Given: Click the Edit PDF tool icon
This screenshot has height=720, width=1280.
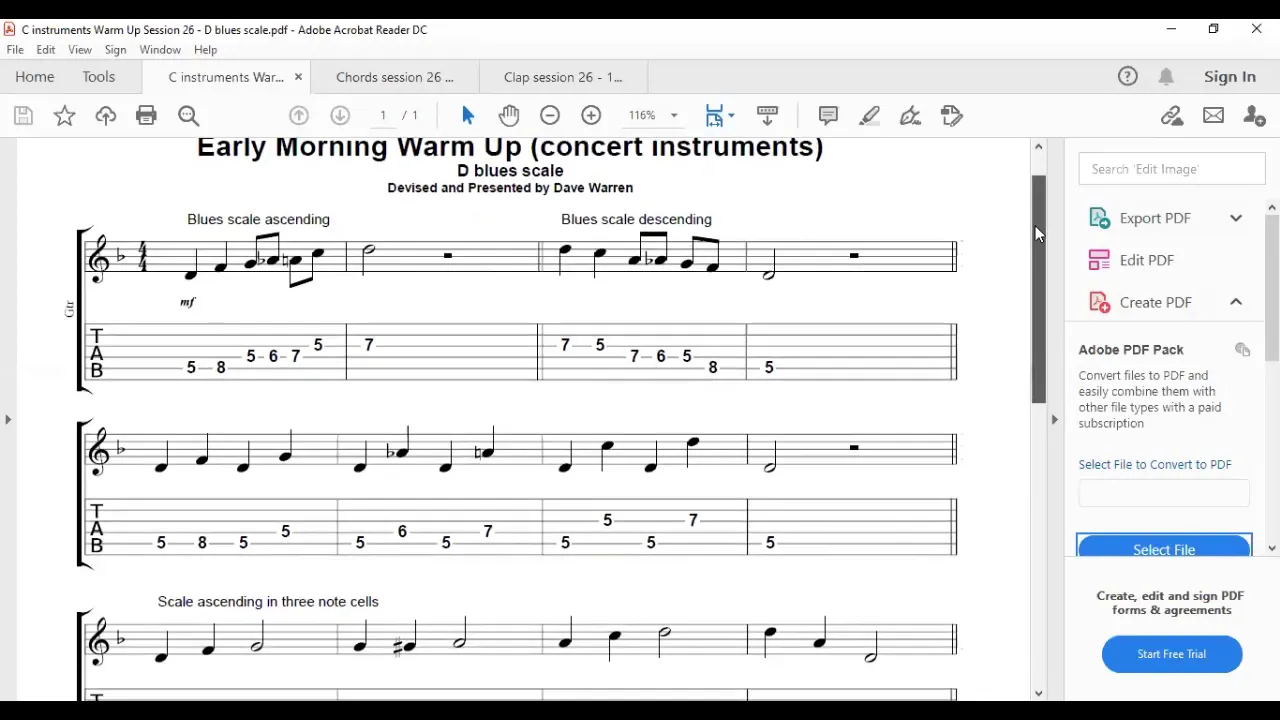Looking at the screenshot, I should coord(1099,260).
